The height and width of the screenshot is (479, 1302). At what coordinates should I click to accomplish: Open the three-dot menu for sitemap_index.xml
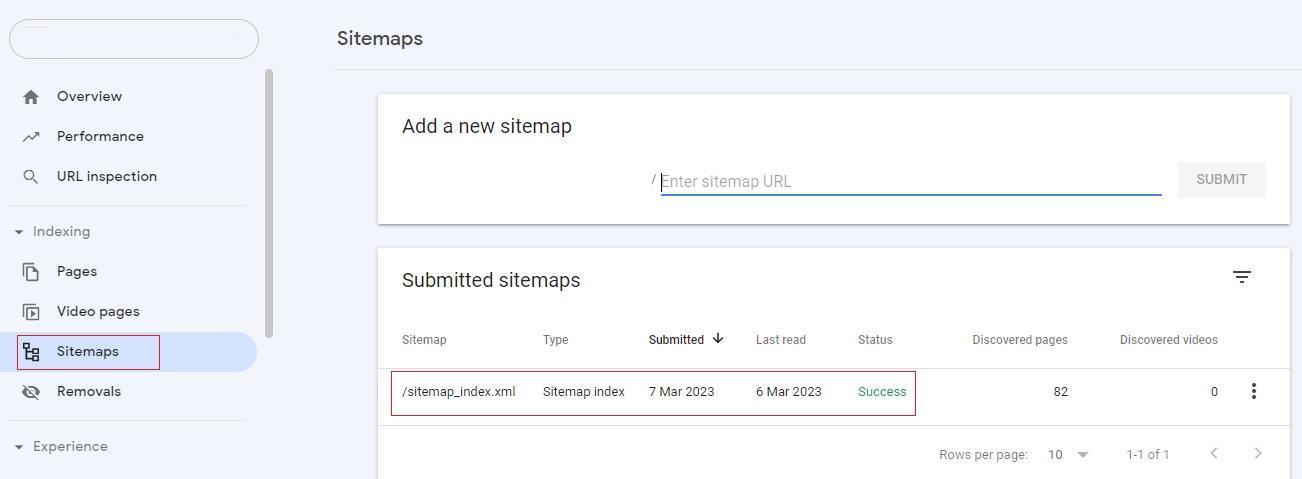(1253, 391)
